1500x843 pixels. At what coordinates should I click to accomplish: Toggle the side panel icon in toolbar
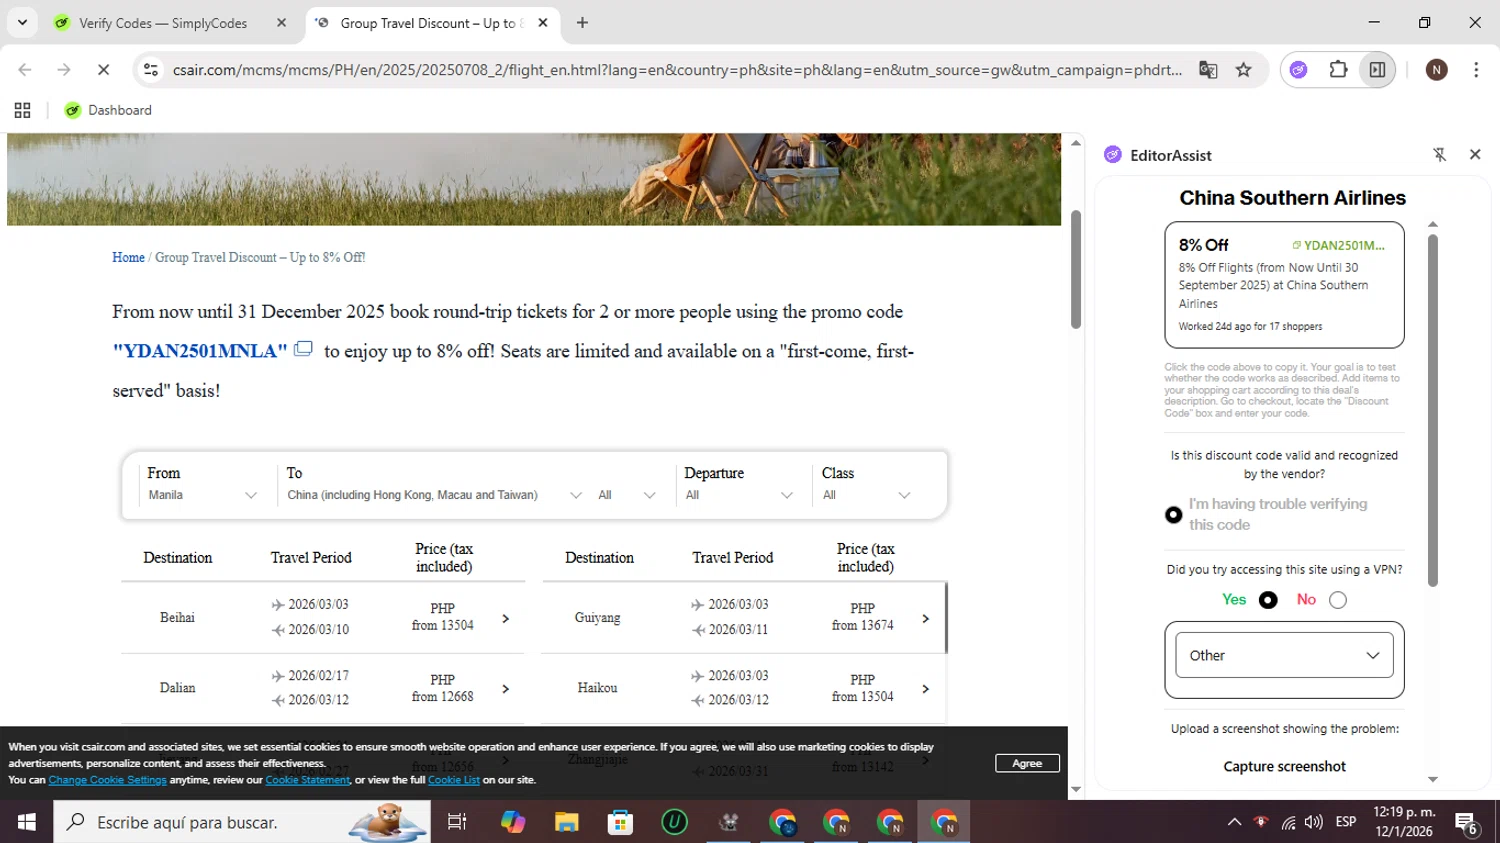coord(1377,70)
